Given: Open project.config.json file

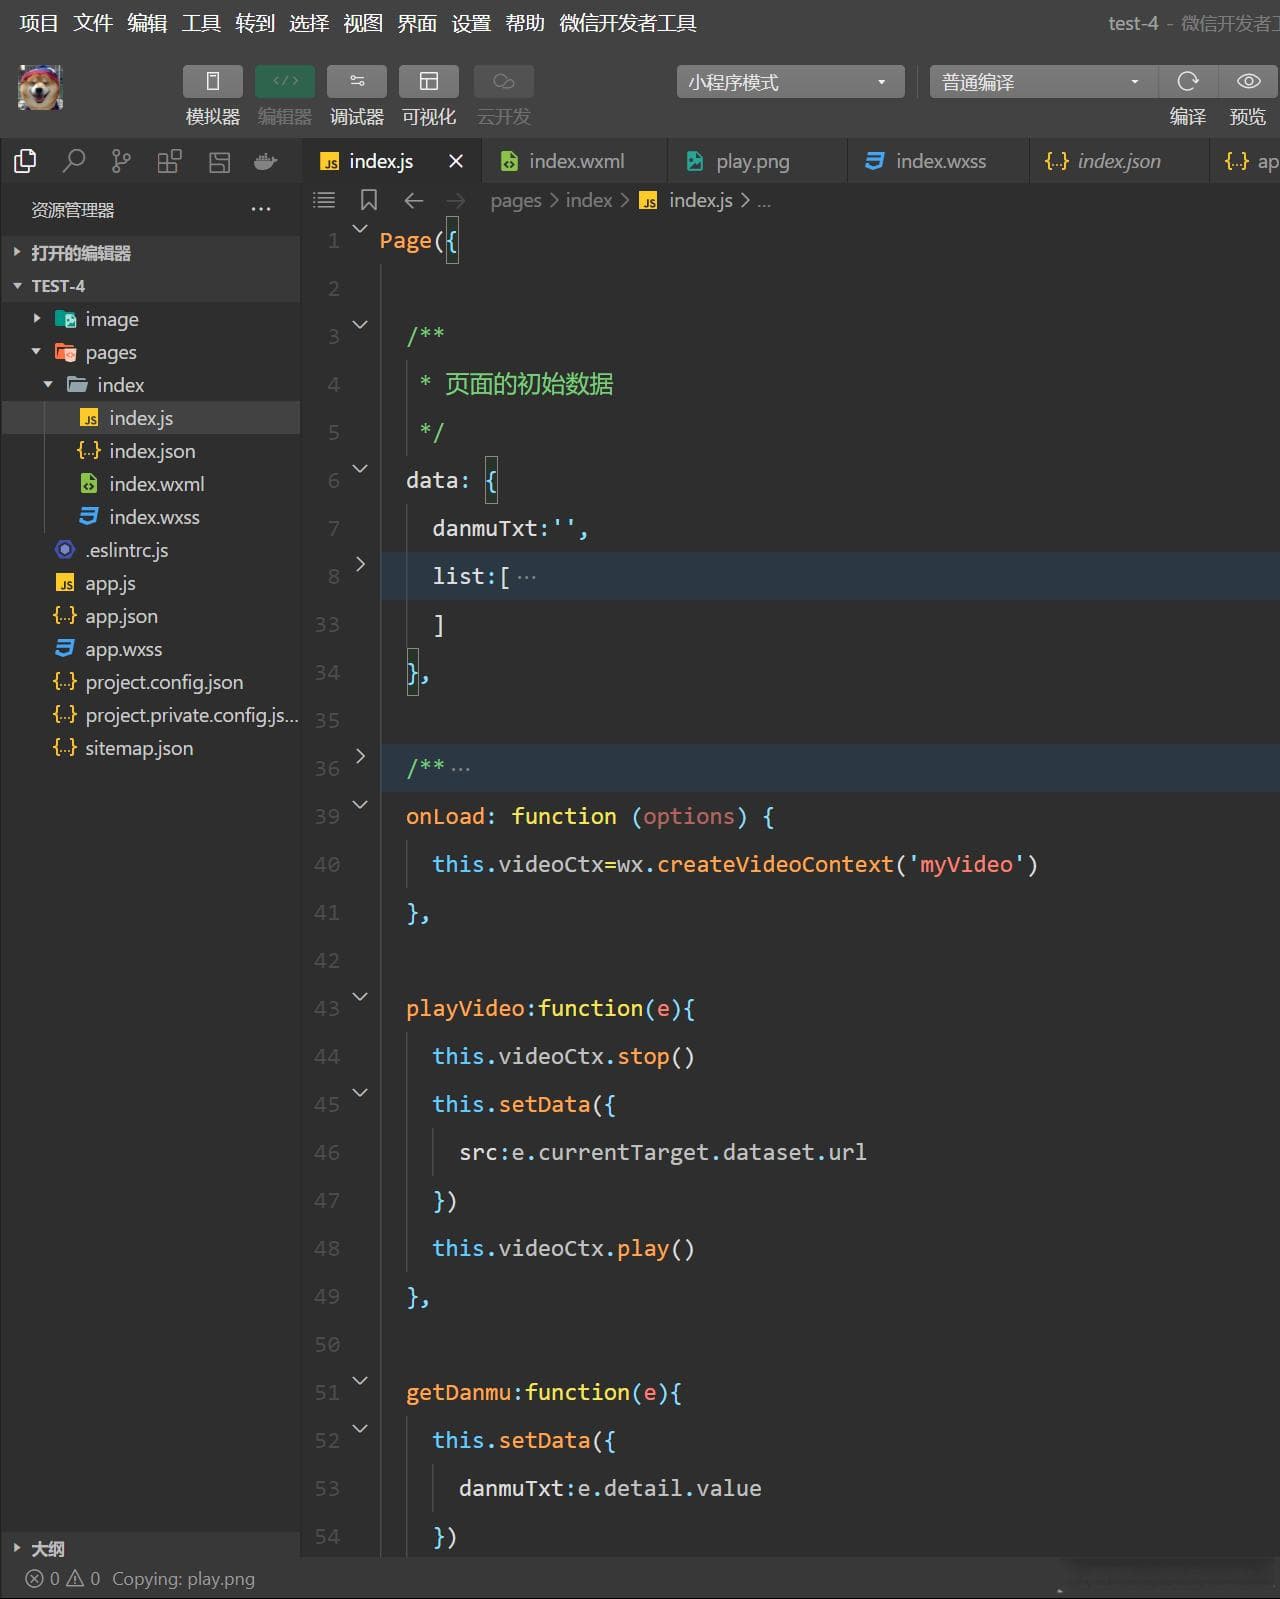Looking at the screenshot, I should [x=150, y=682].
